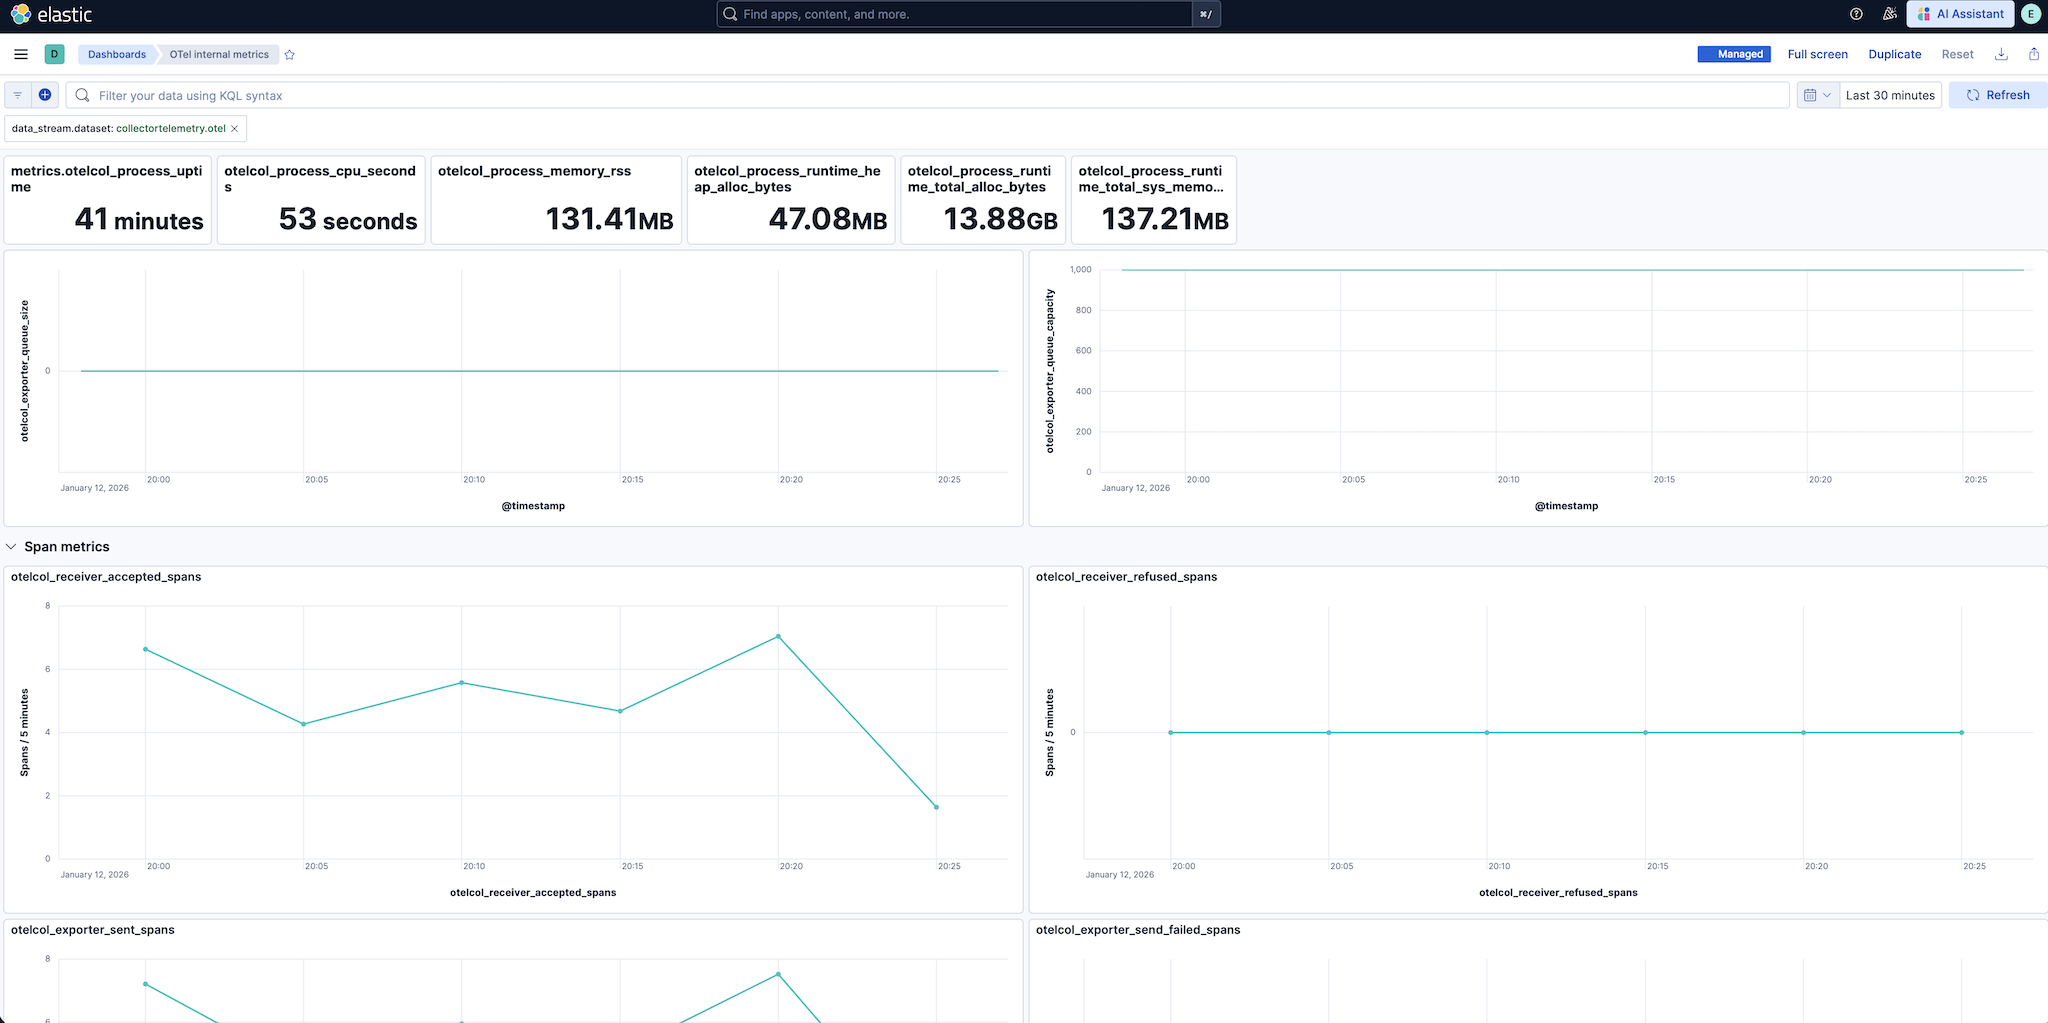Screen dimensions: 2048x1023
Task: Star the OTel internal metrics dashboard
Action: [289, 54]
